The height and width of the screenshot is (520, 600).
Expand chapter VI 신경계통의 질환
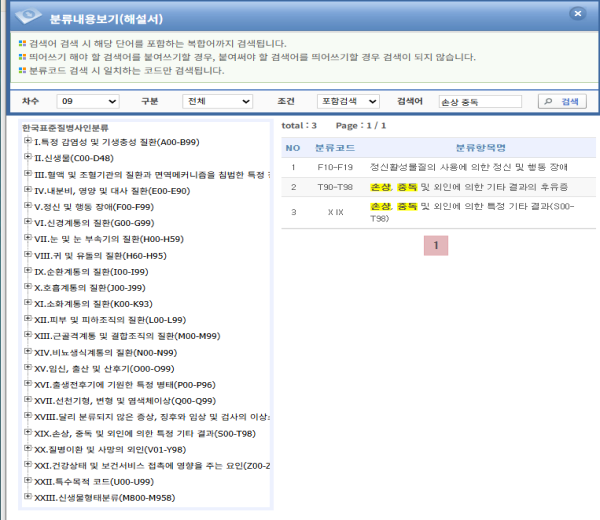coord(28,222)
